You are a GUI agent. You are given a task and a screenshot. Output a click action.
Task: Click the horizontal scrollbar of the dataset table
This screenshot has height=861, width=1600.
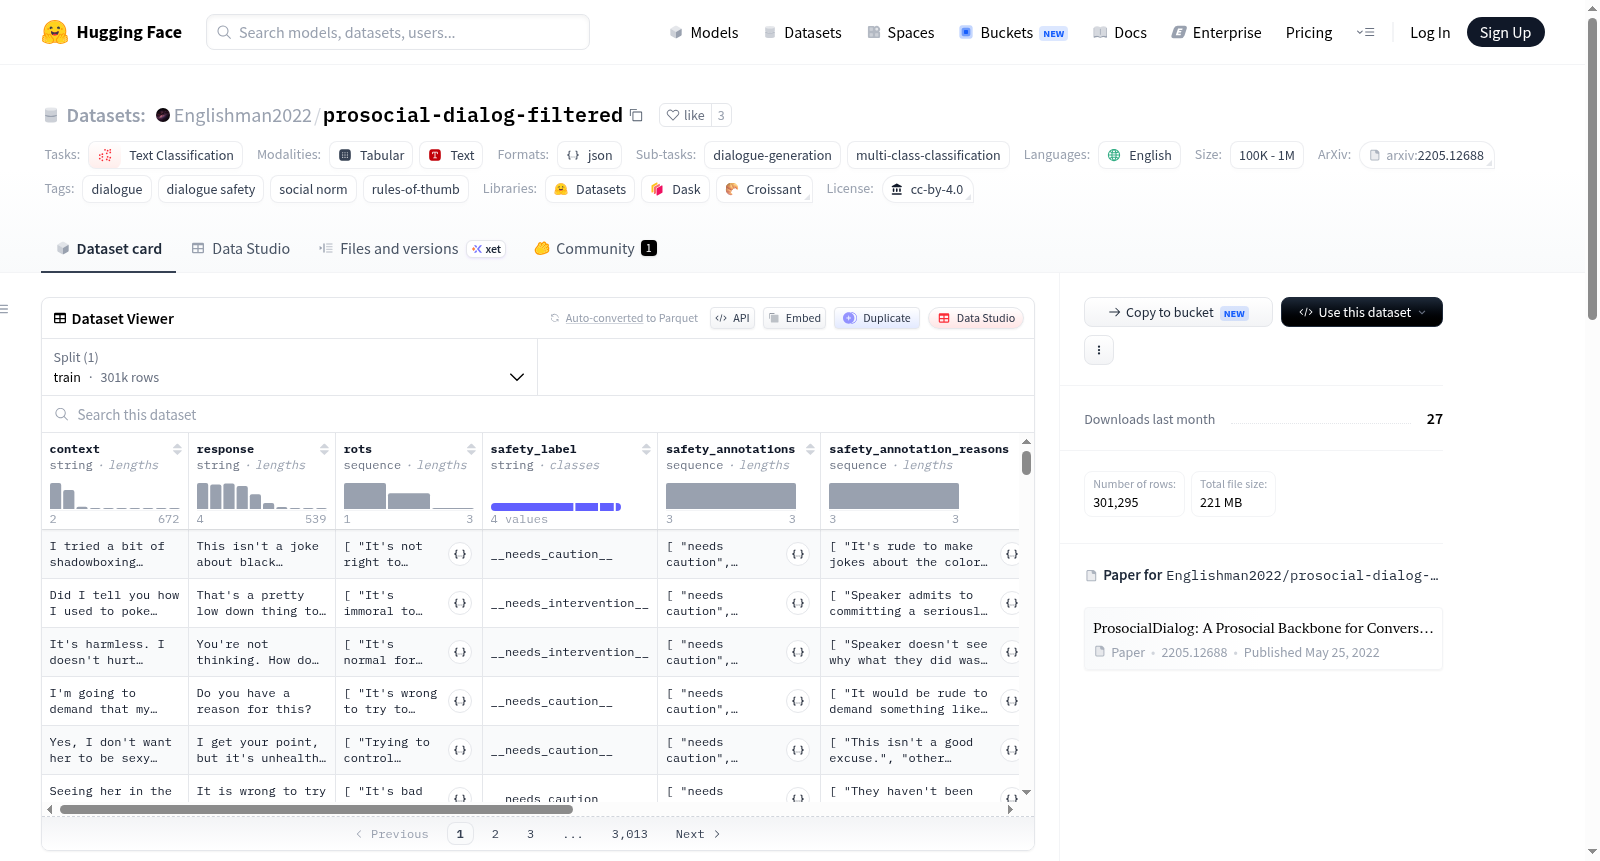316,809
